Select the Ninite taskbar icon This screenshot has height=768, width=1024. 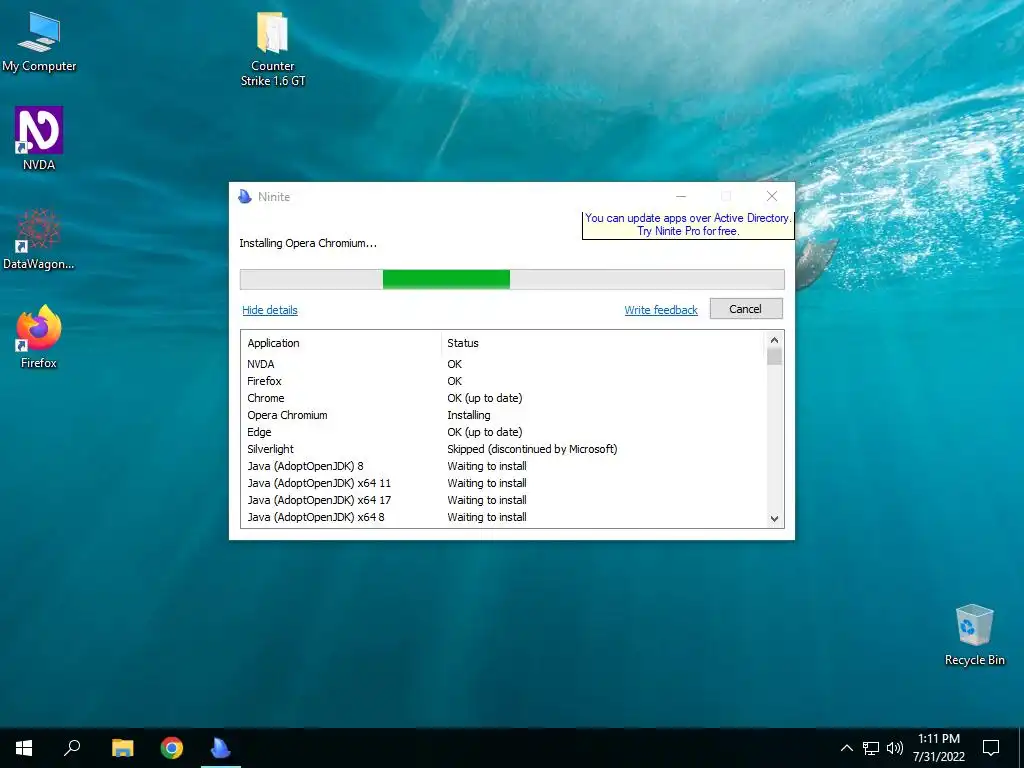tap(221, 748)
